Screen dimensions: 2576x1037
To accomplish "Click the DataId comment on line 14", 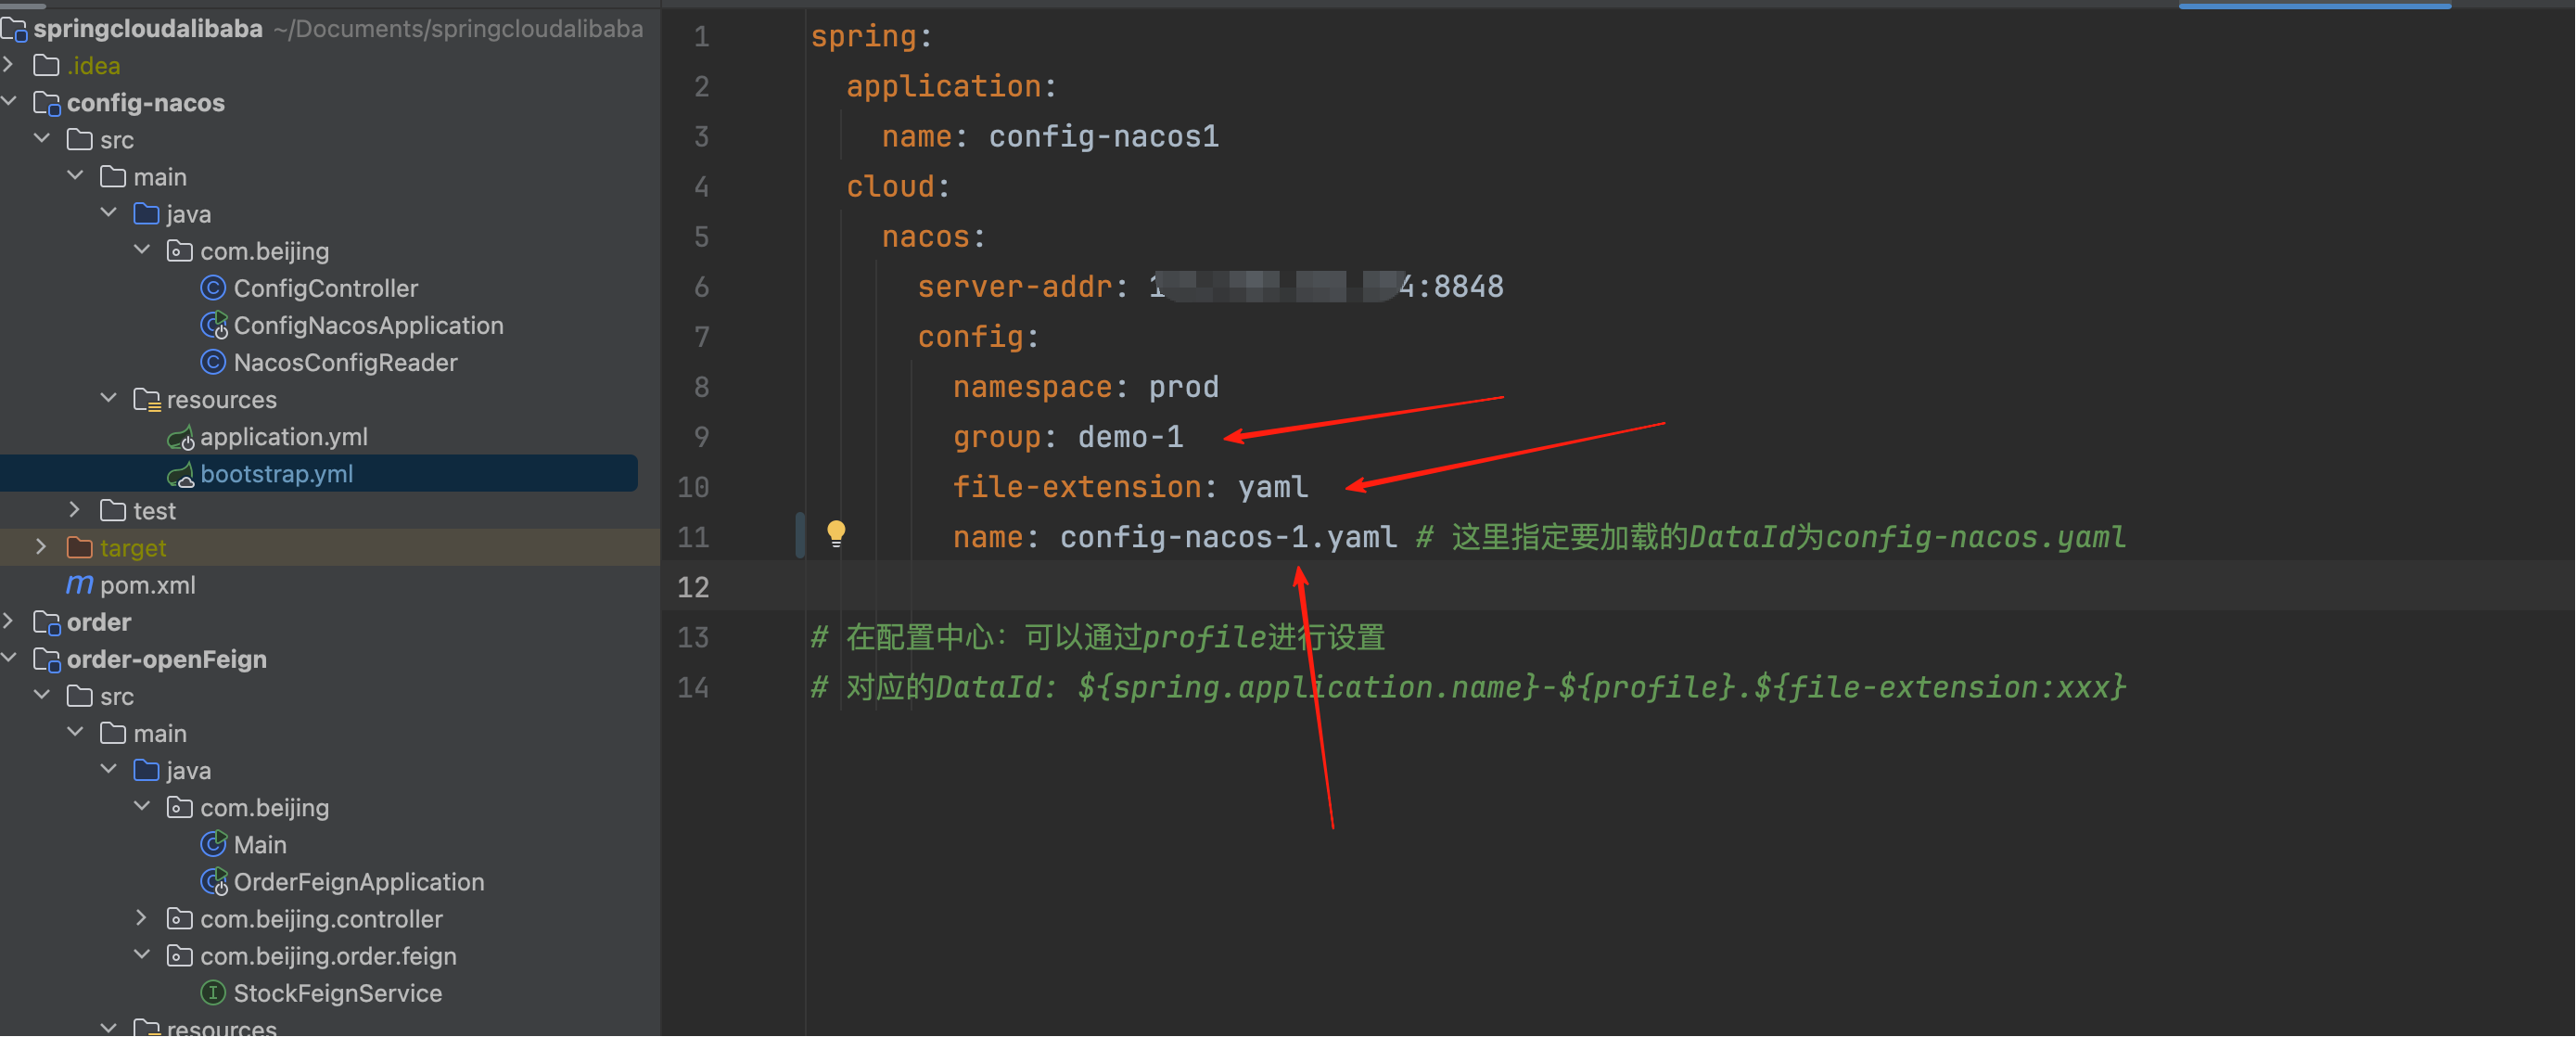I will point(1468,687).
